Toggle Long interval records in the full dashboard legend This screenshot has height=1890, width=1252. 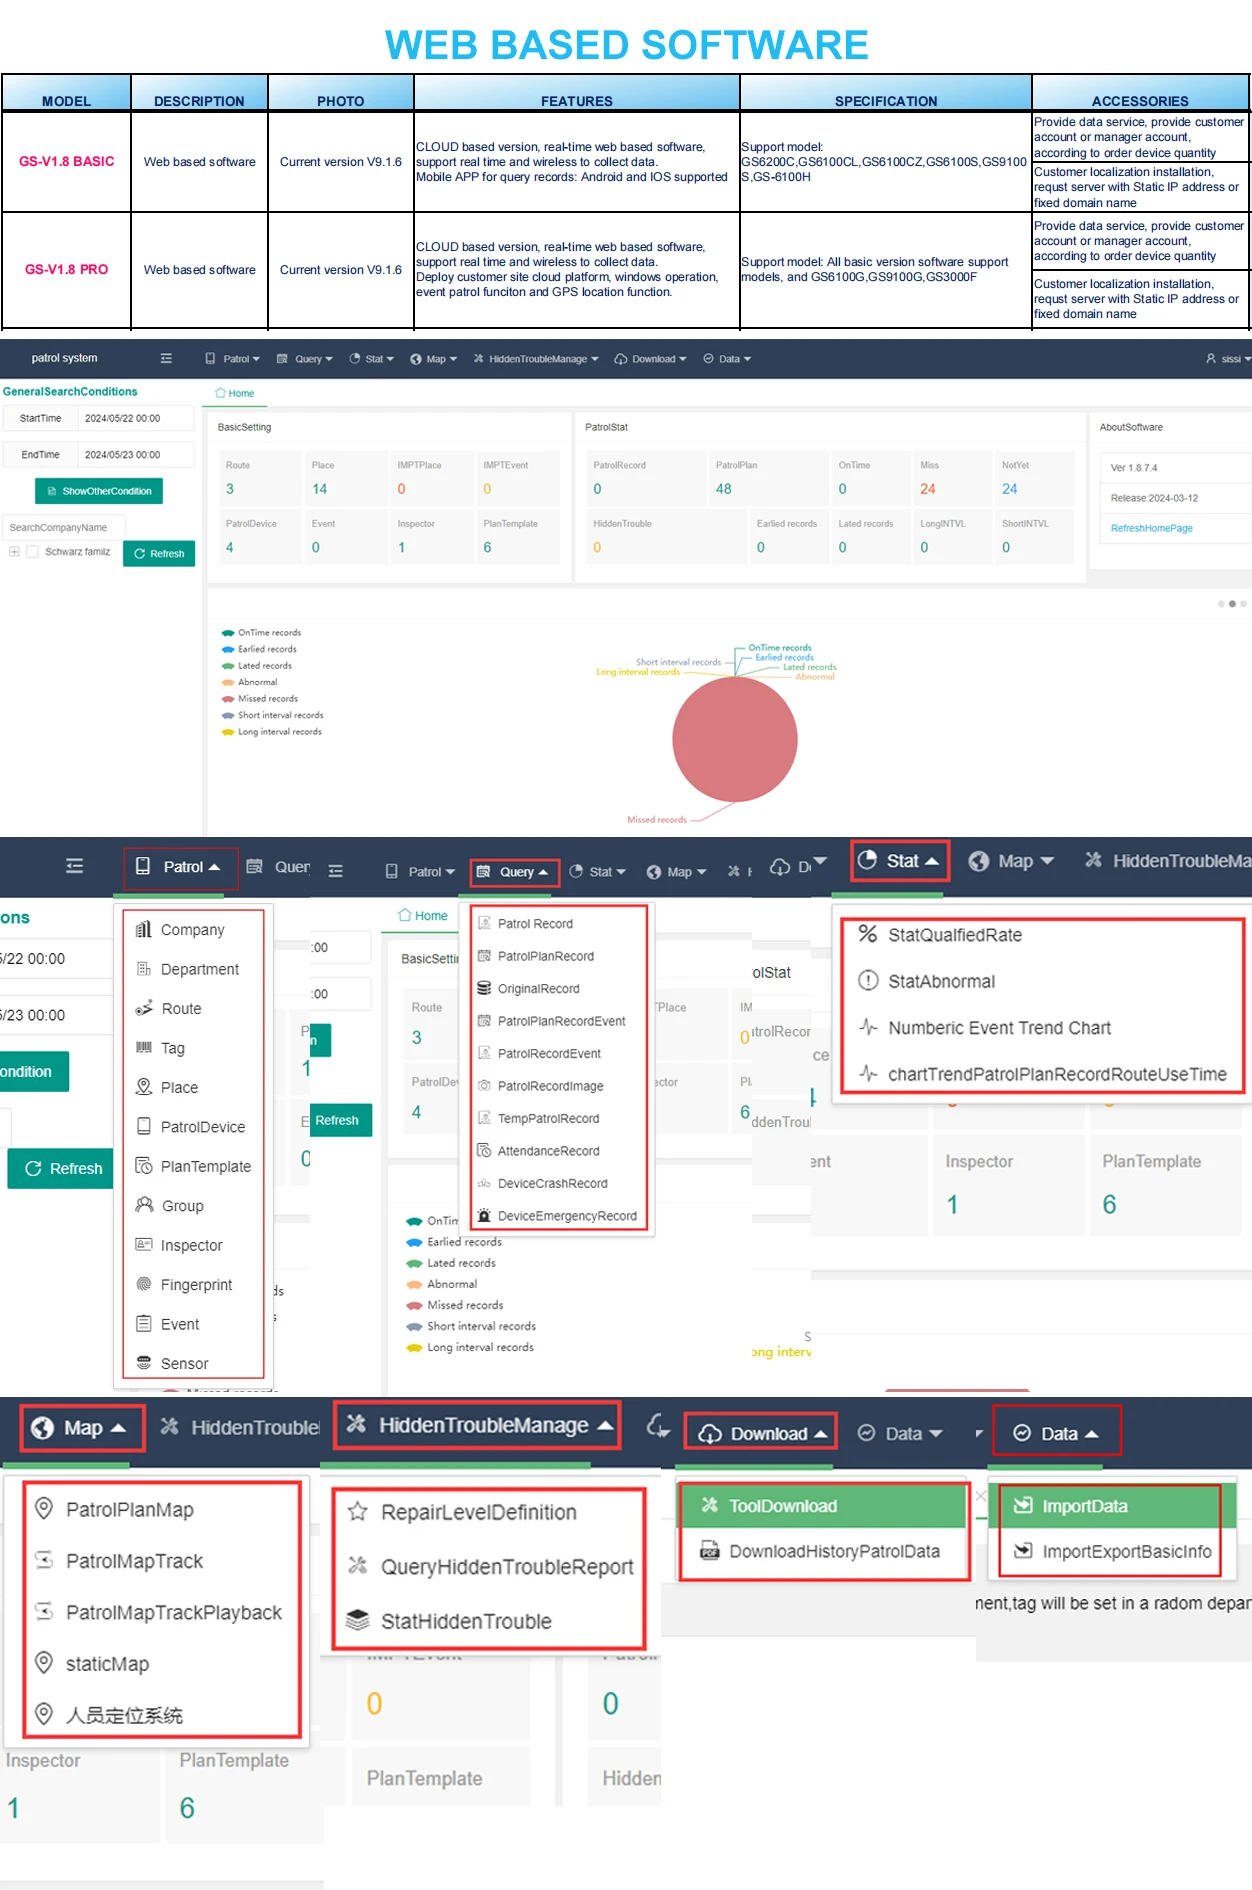[228, 732]
